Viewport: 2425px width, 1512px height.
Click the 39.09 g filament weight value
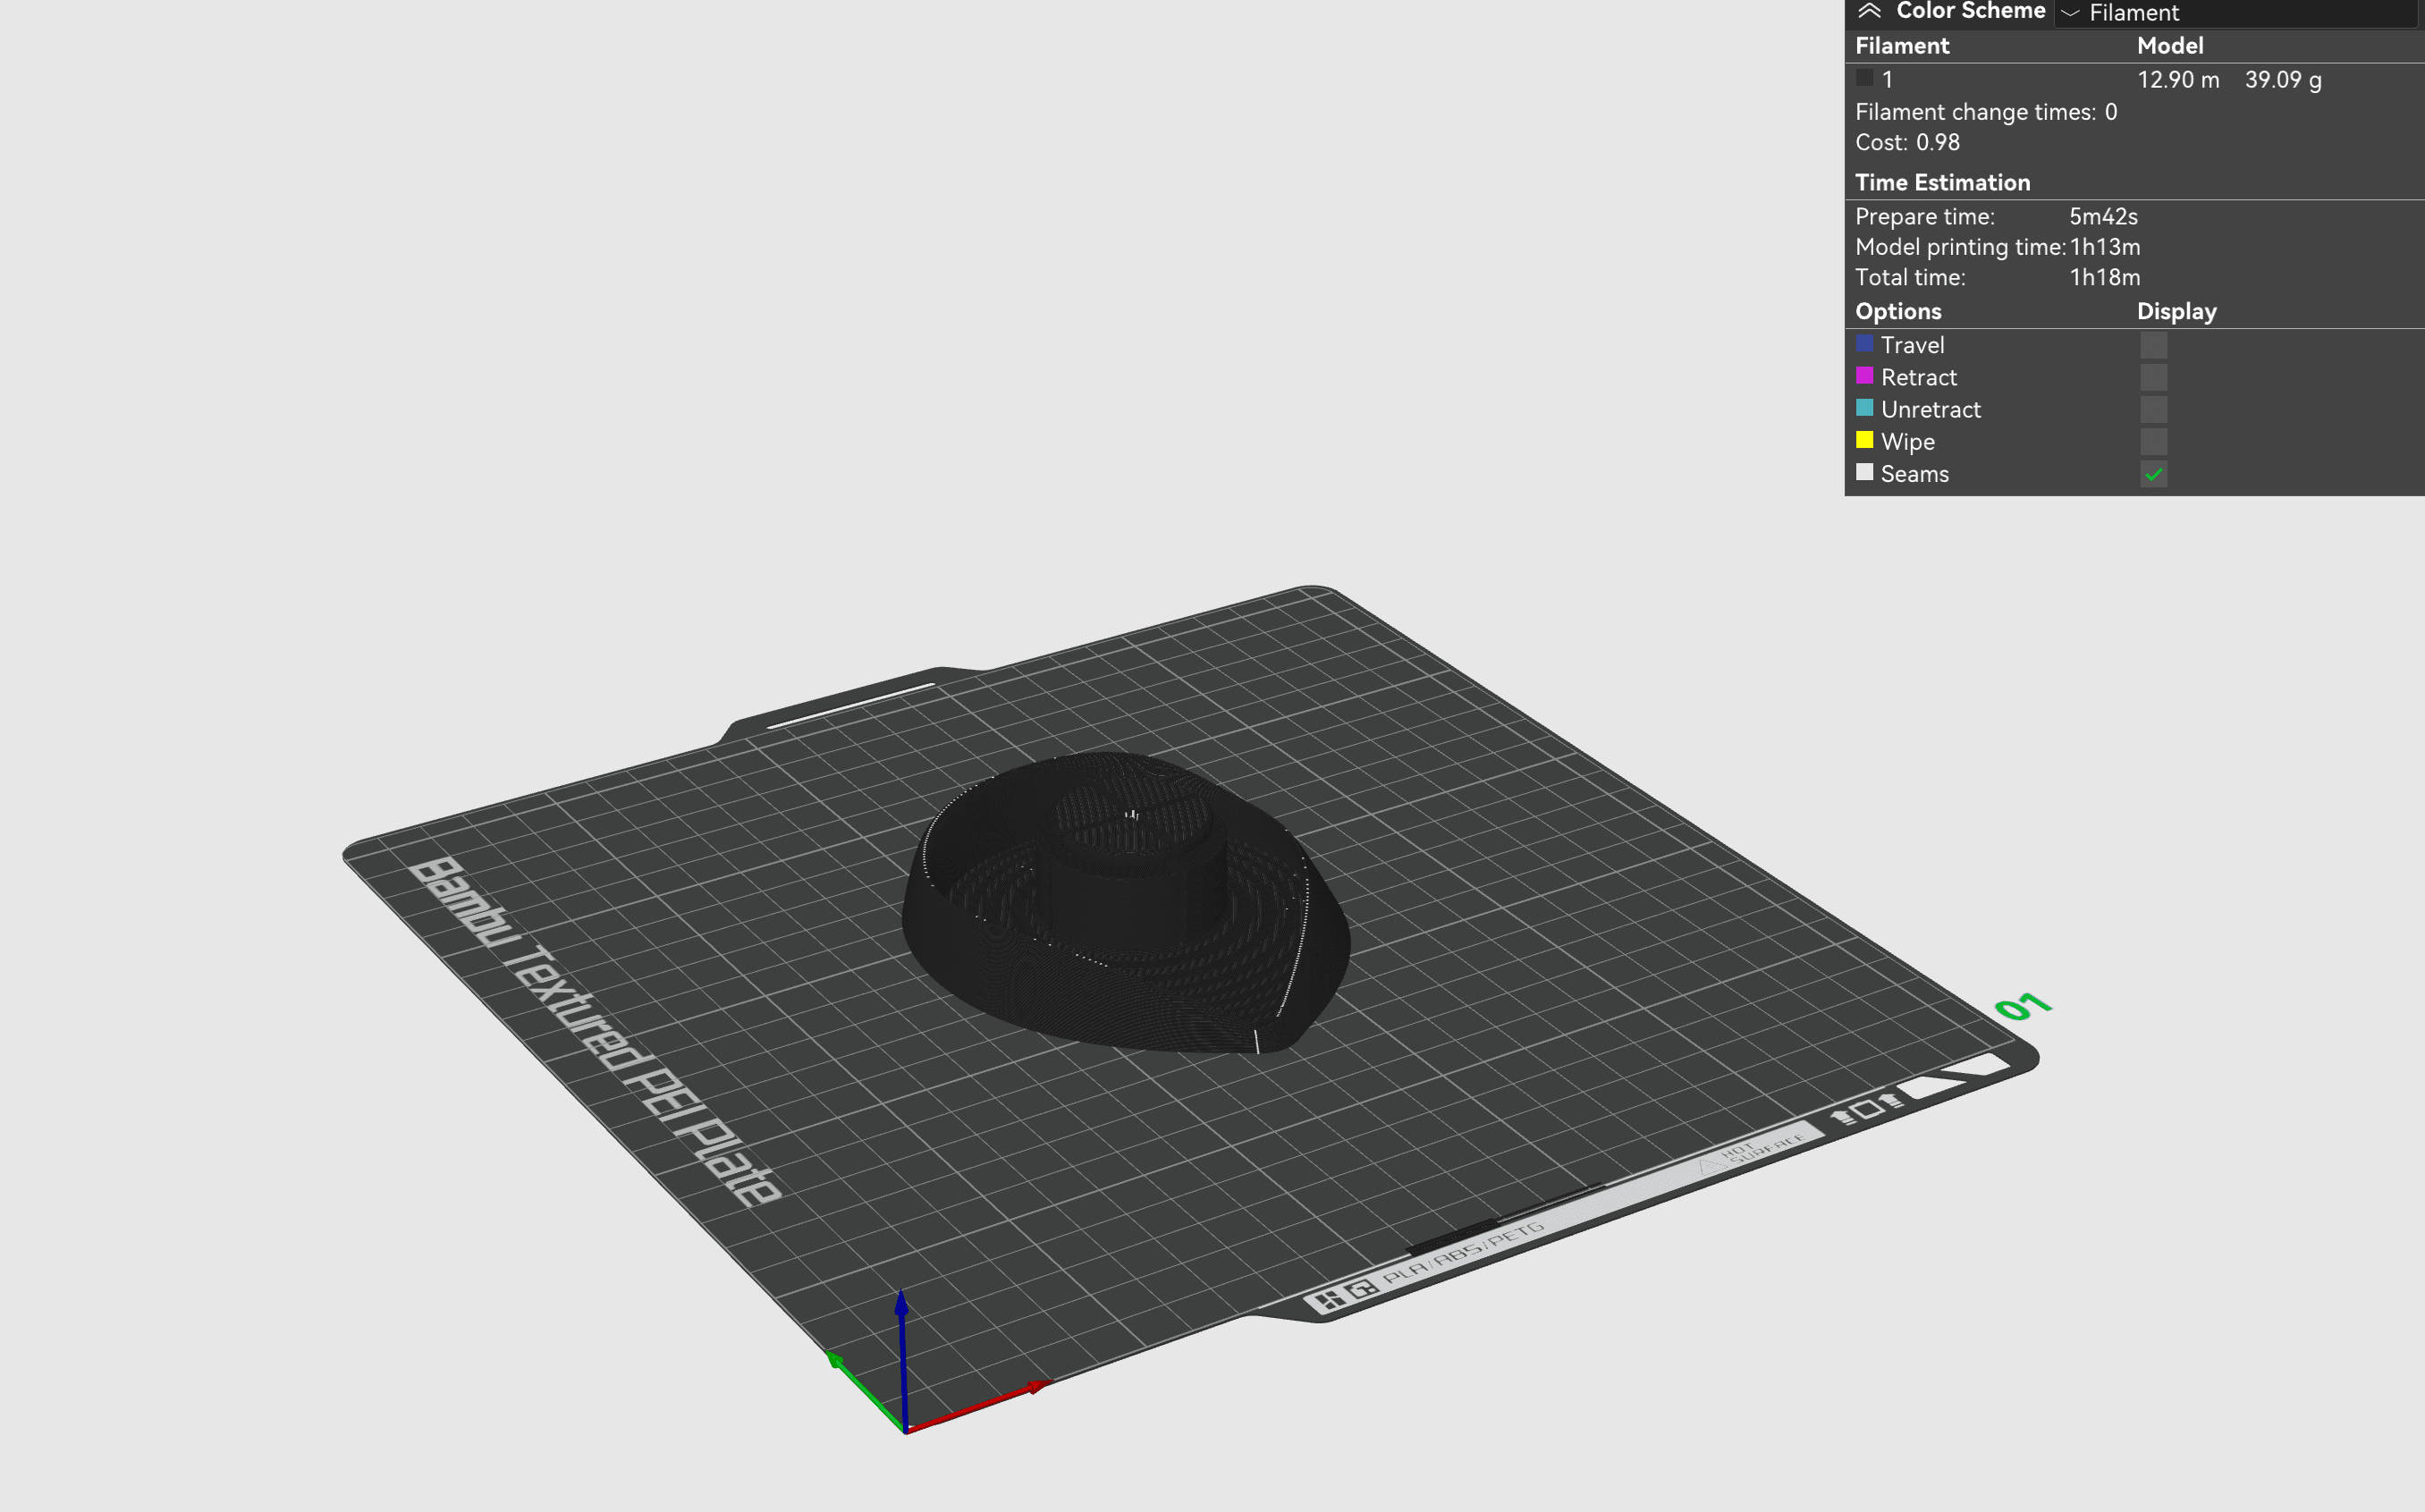2283,80
